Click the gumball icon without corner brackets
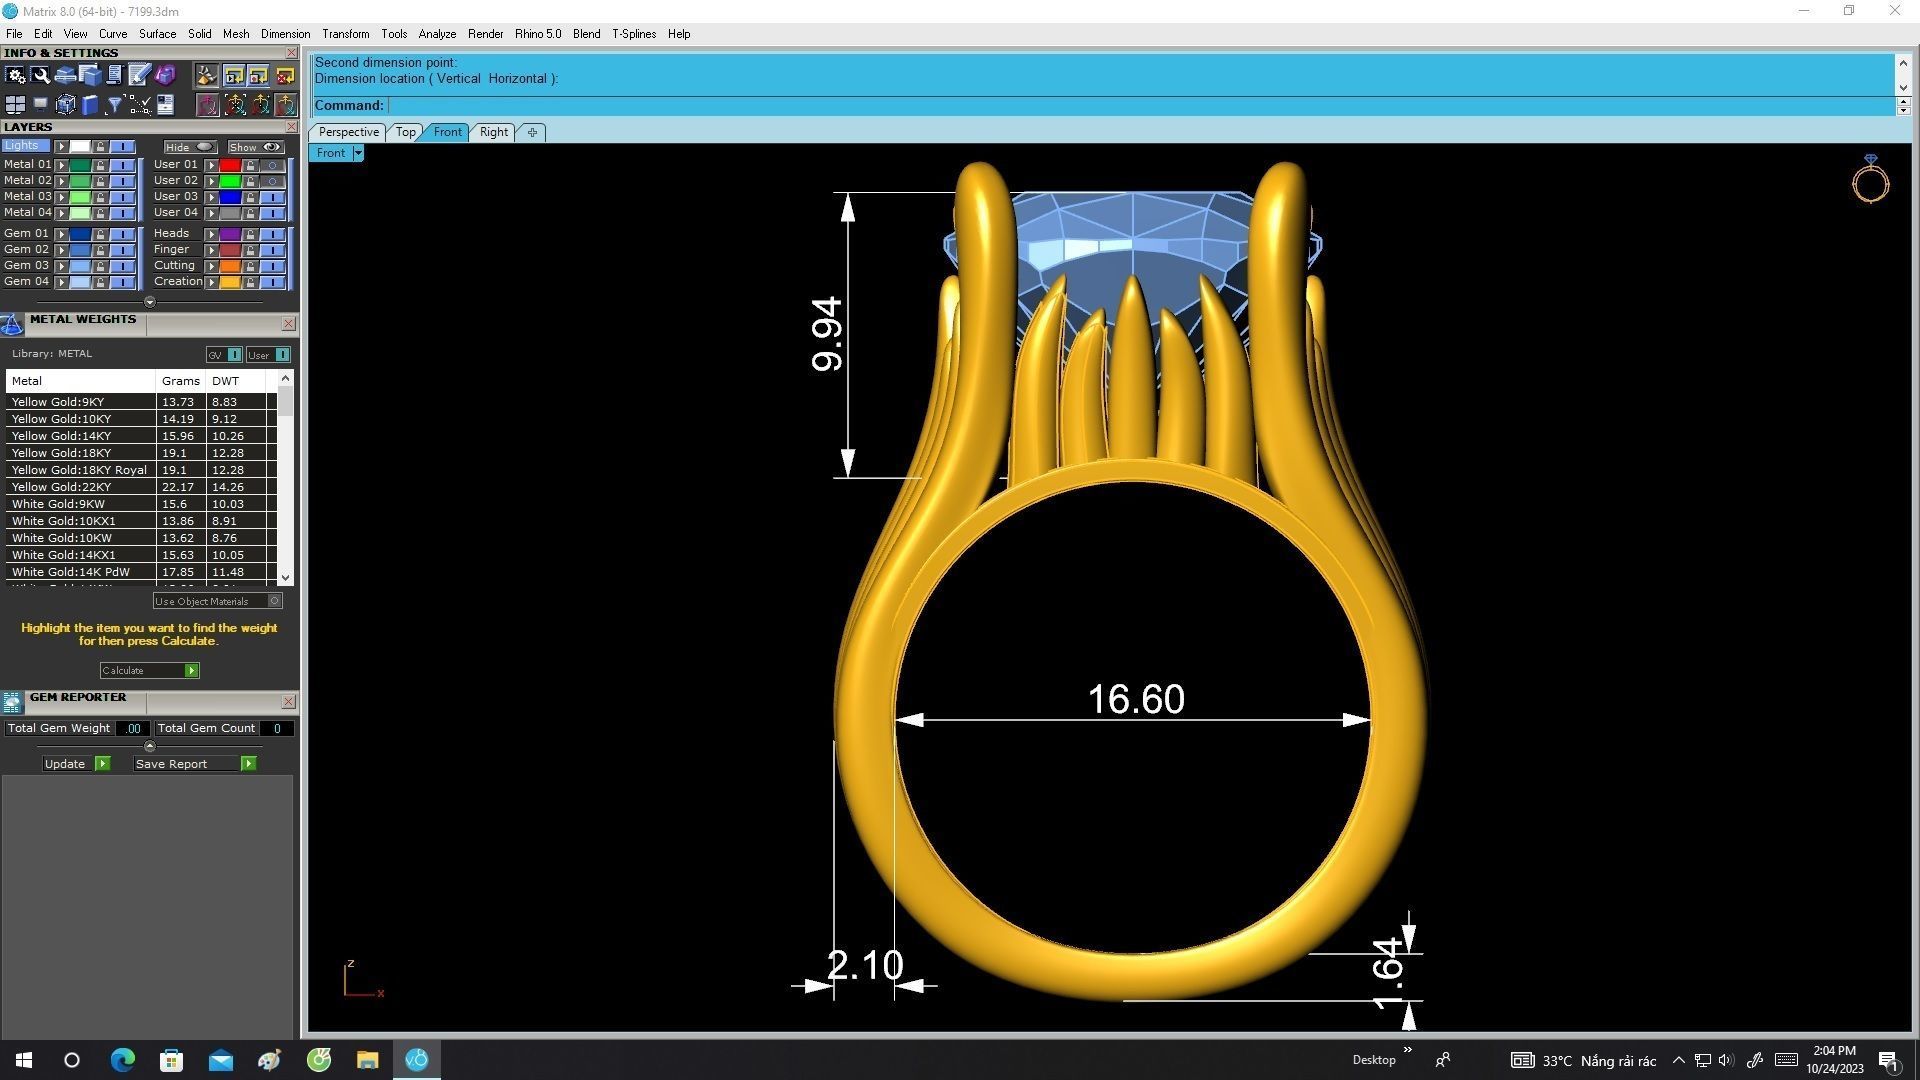 coord(259,104)
